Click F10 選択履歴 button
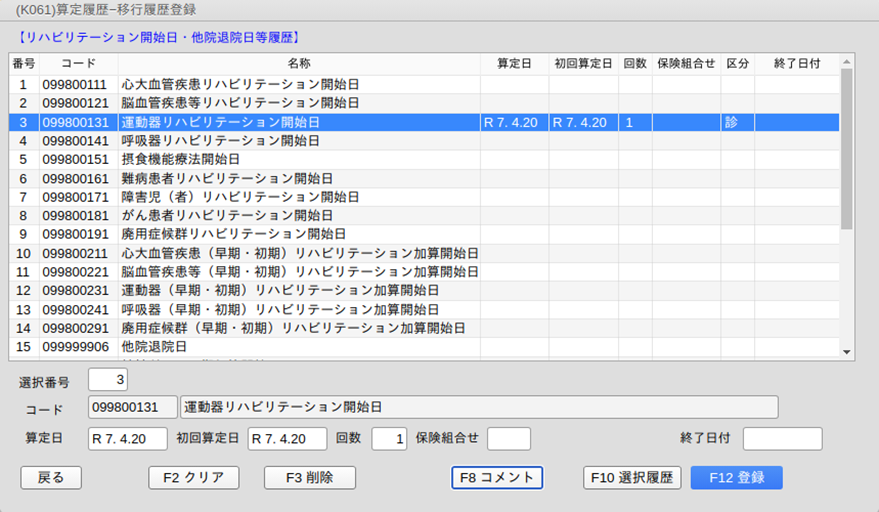The width and height of the screenshot is (879, 512). tap(632, 478)
